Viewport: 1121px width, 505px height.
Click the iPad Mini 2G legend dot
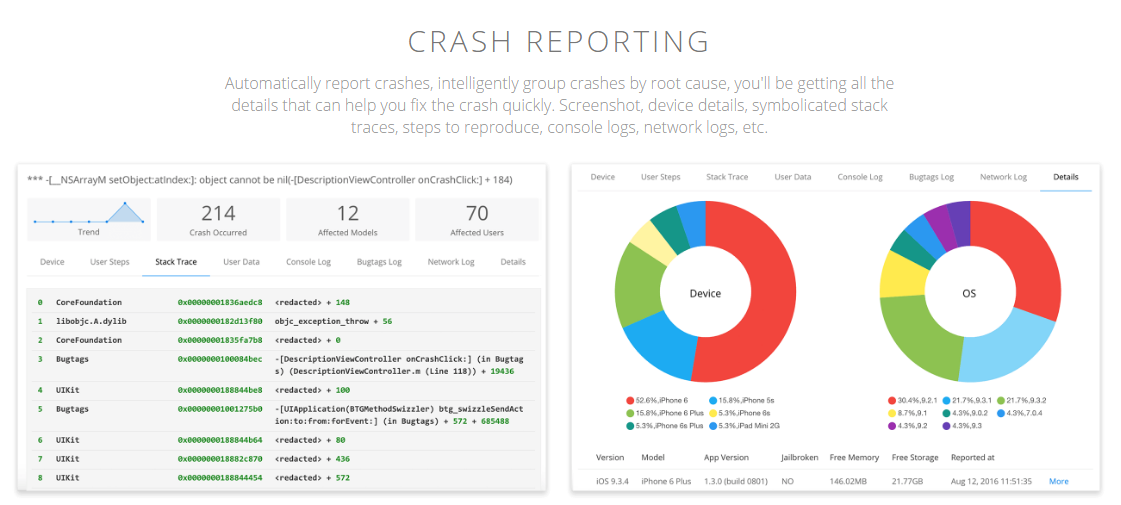click(713, 426)
